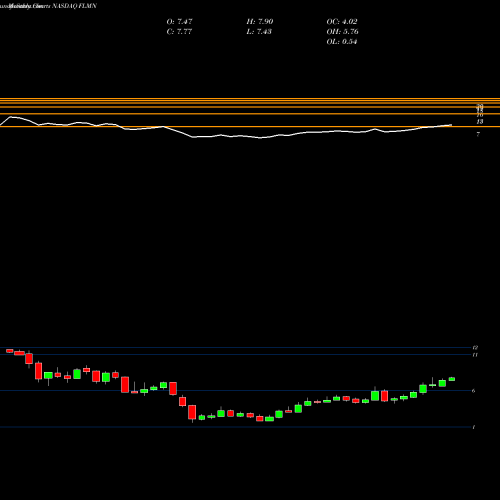Click the 'OL: 0.54' reading
500x500 pixels.
(342, 42)
